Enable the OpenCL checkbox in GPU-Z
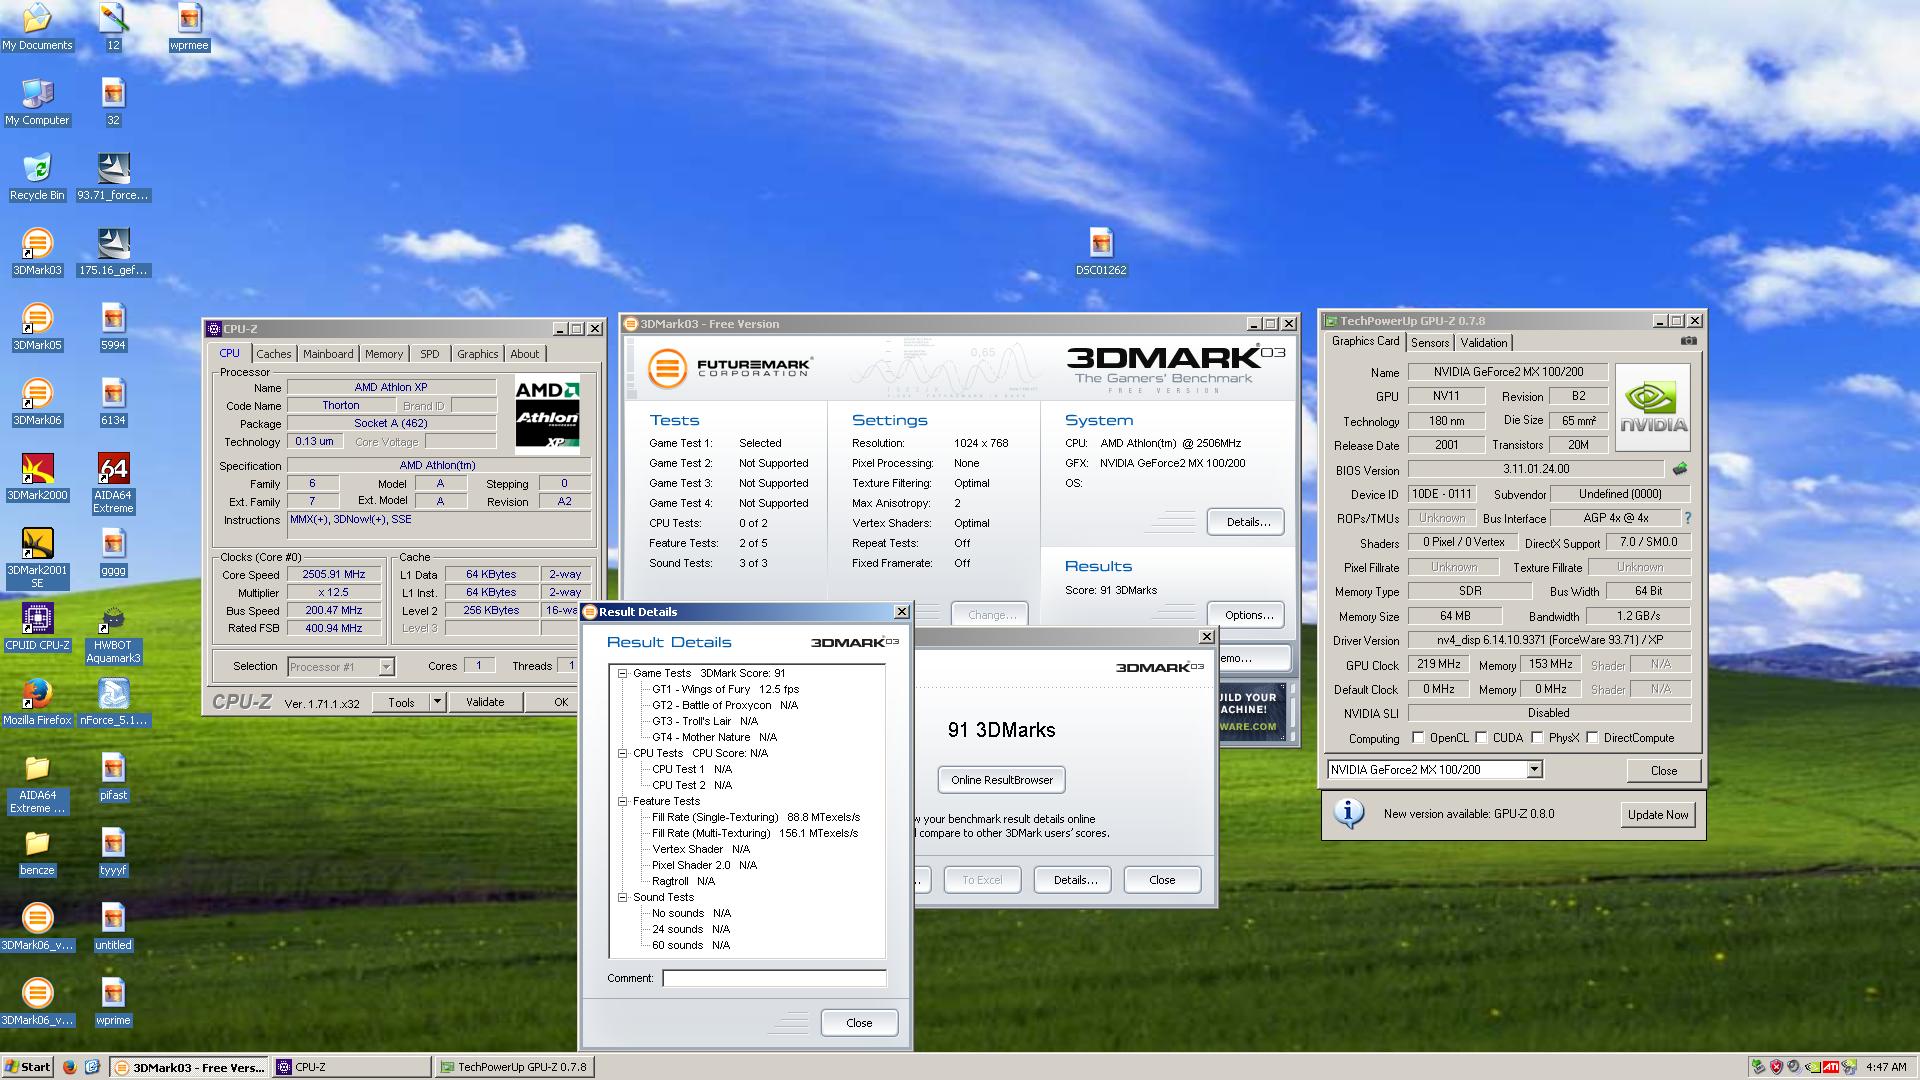 click(1418, 738)
